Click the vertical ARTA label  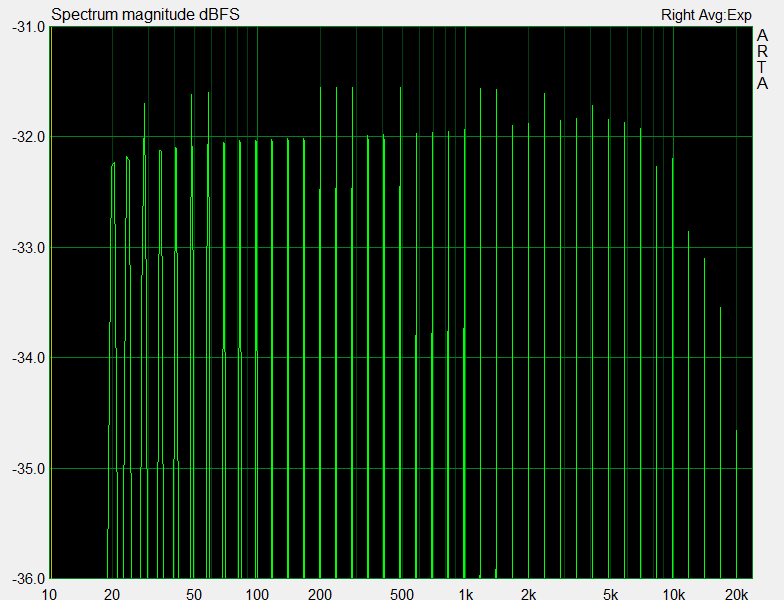pos(762,60)
